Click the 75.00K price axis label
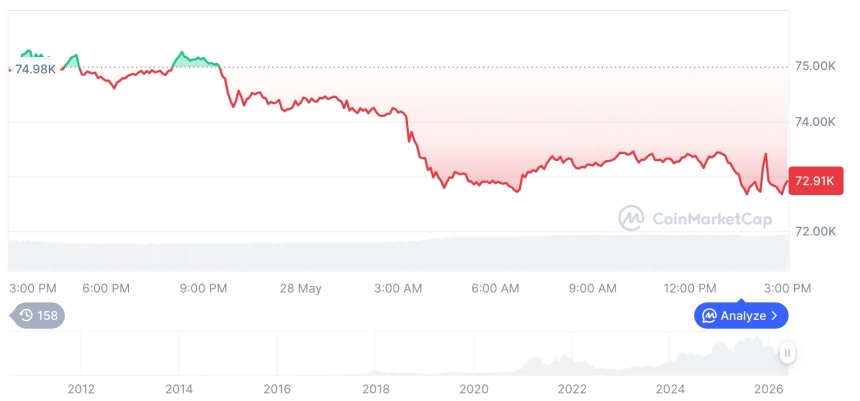 point(815,66)
